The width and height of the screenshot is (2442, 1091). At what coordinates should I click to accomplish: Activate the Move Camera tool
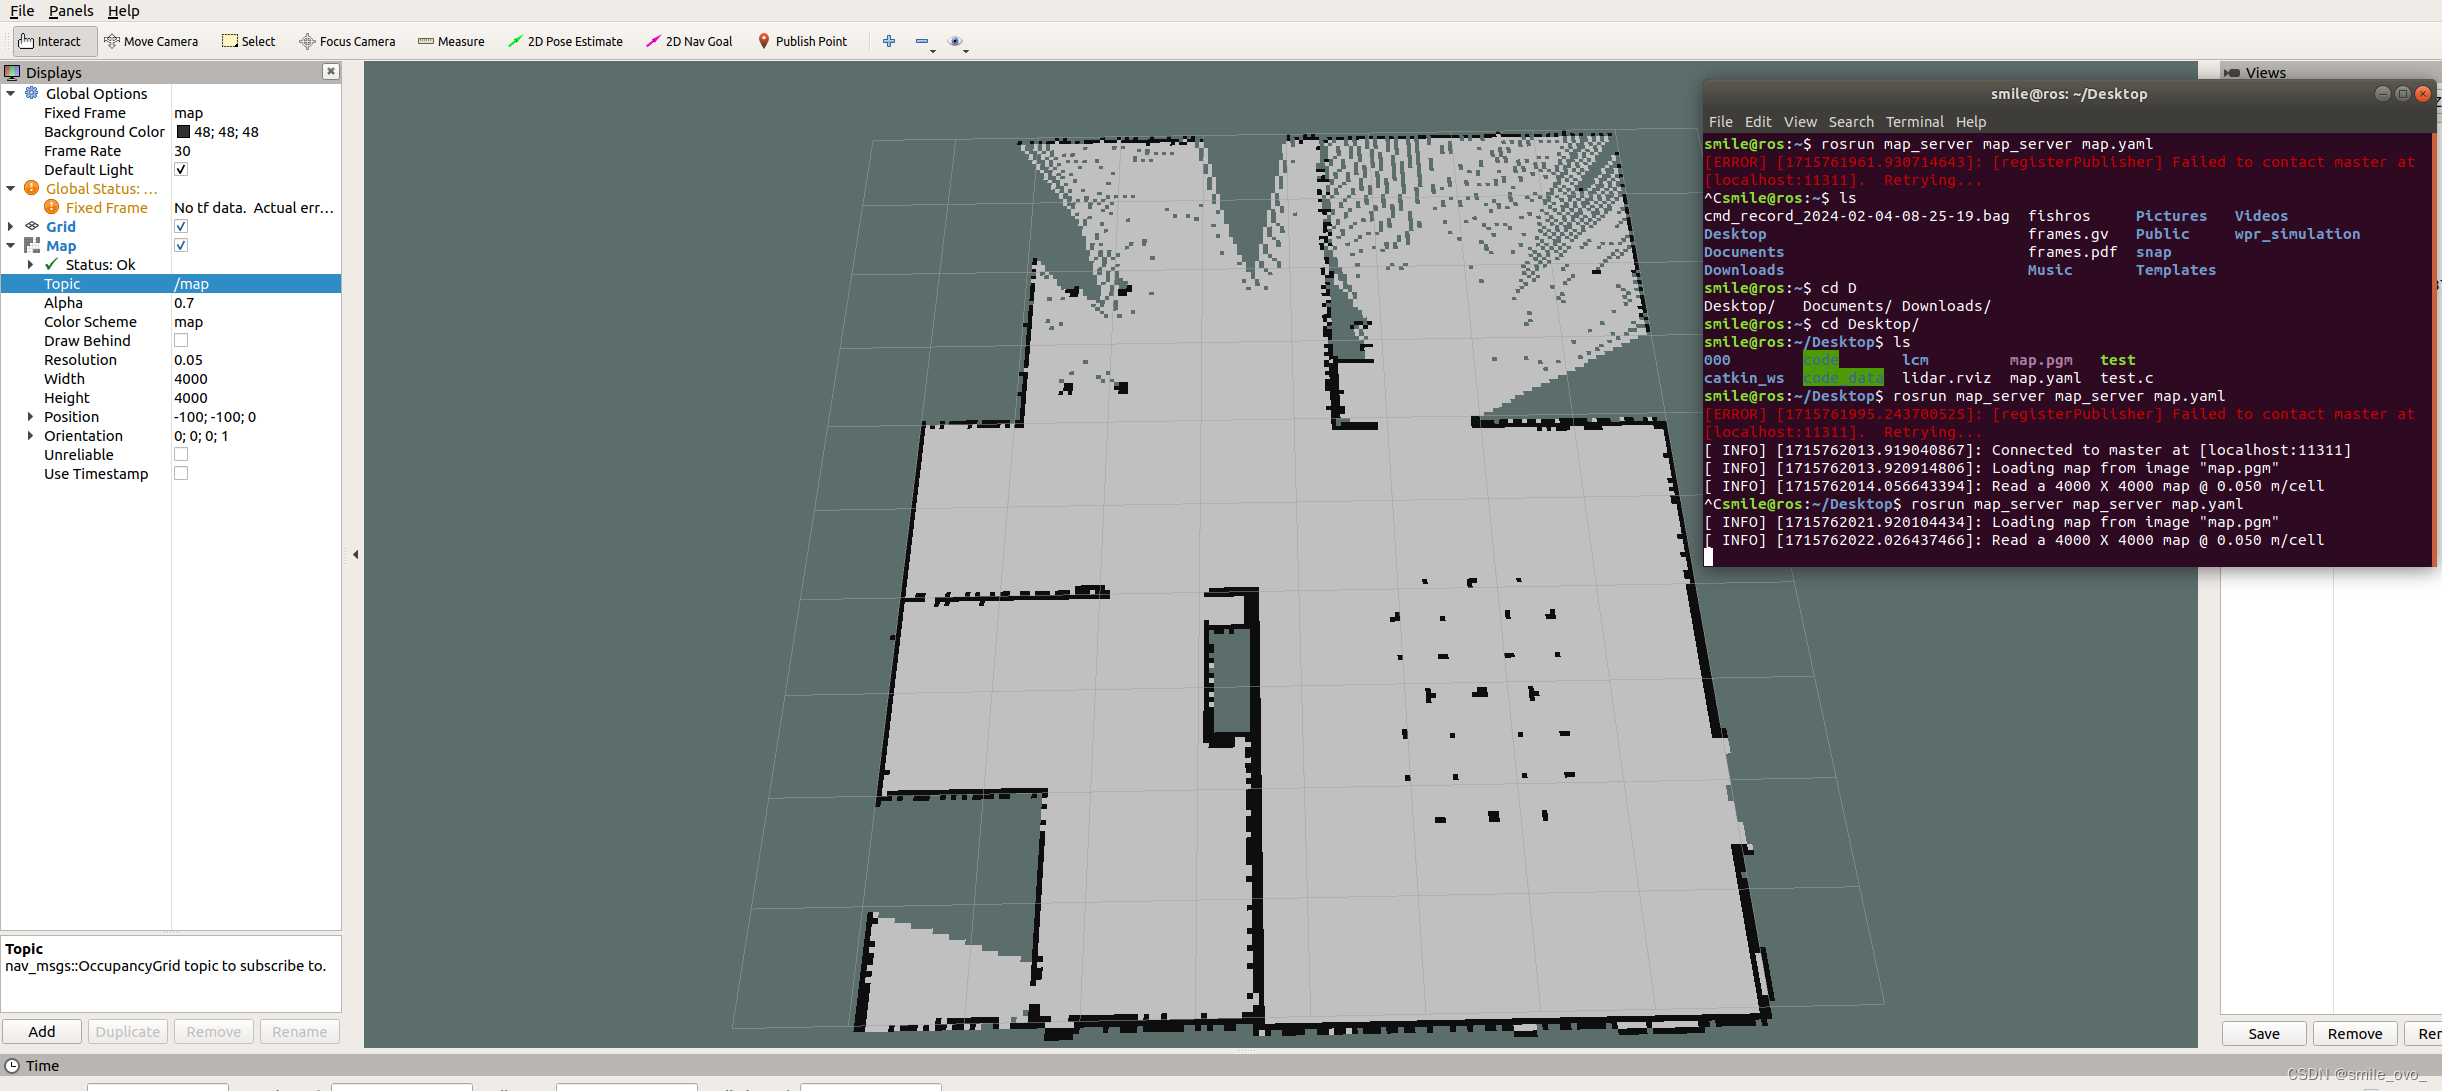tap(151, 41)
